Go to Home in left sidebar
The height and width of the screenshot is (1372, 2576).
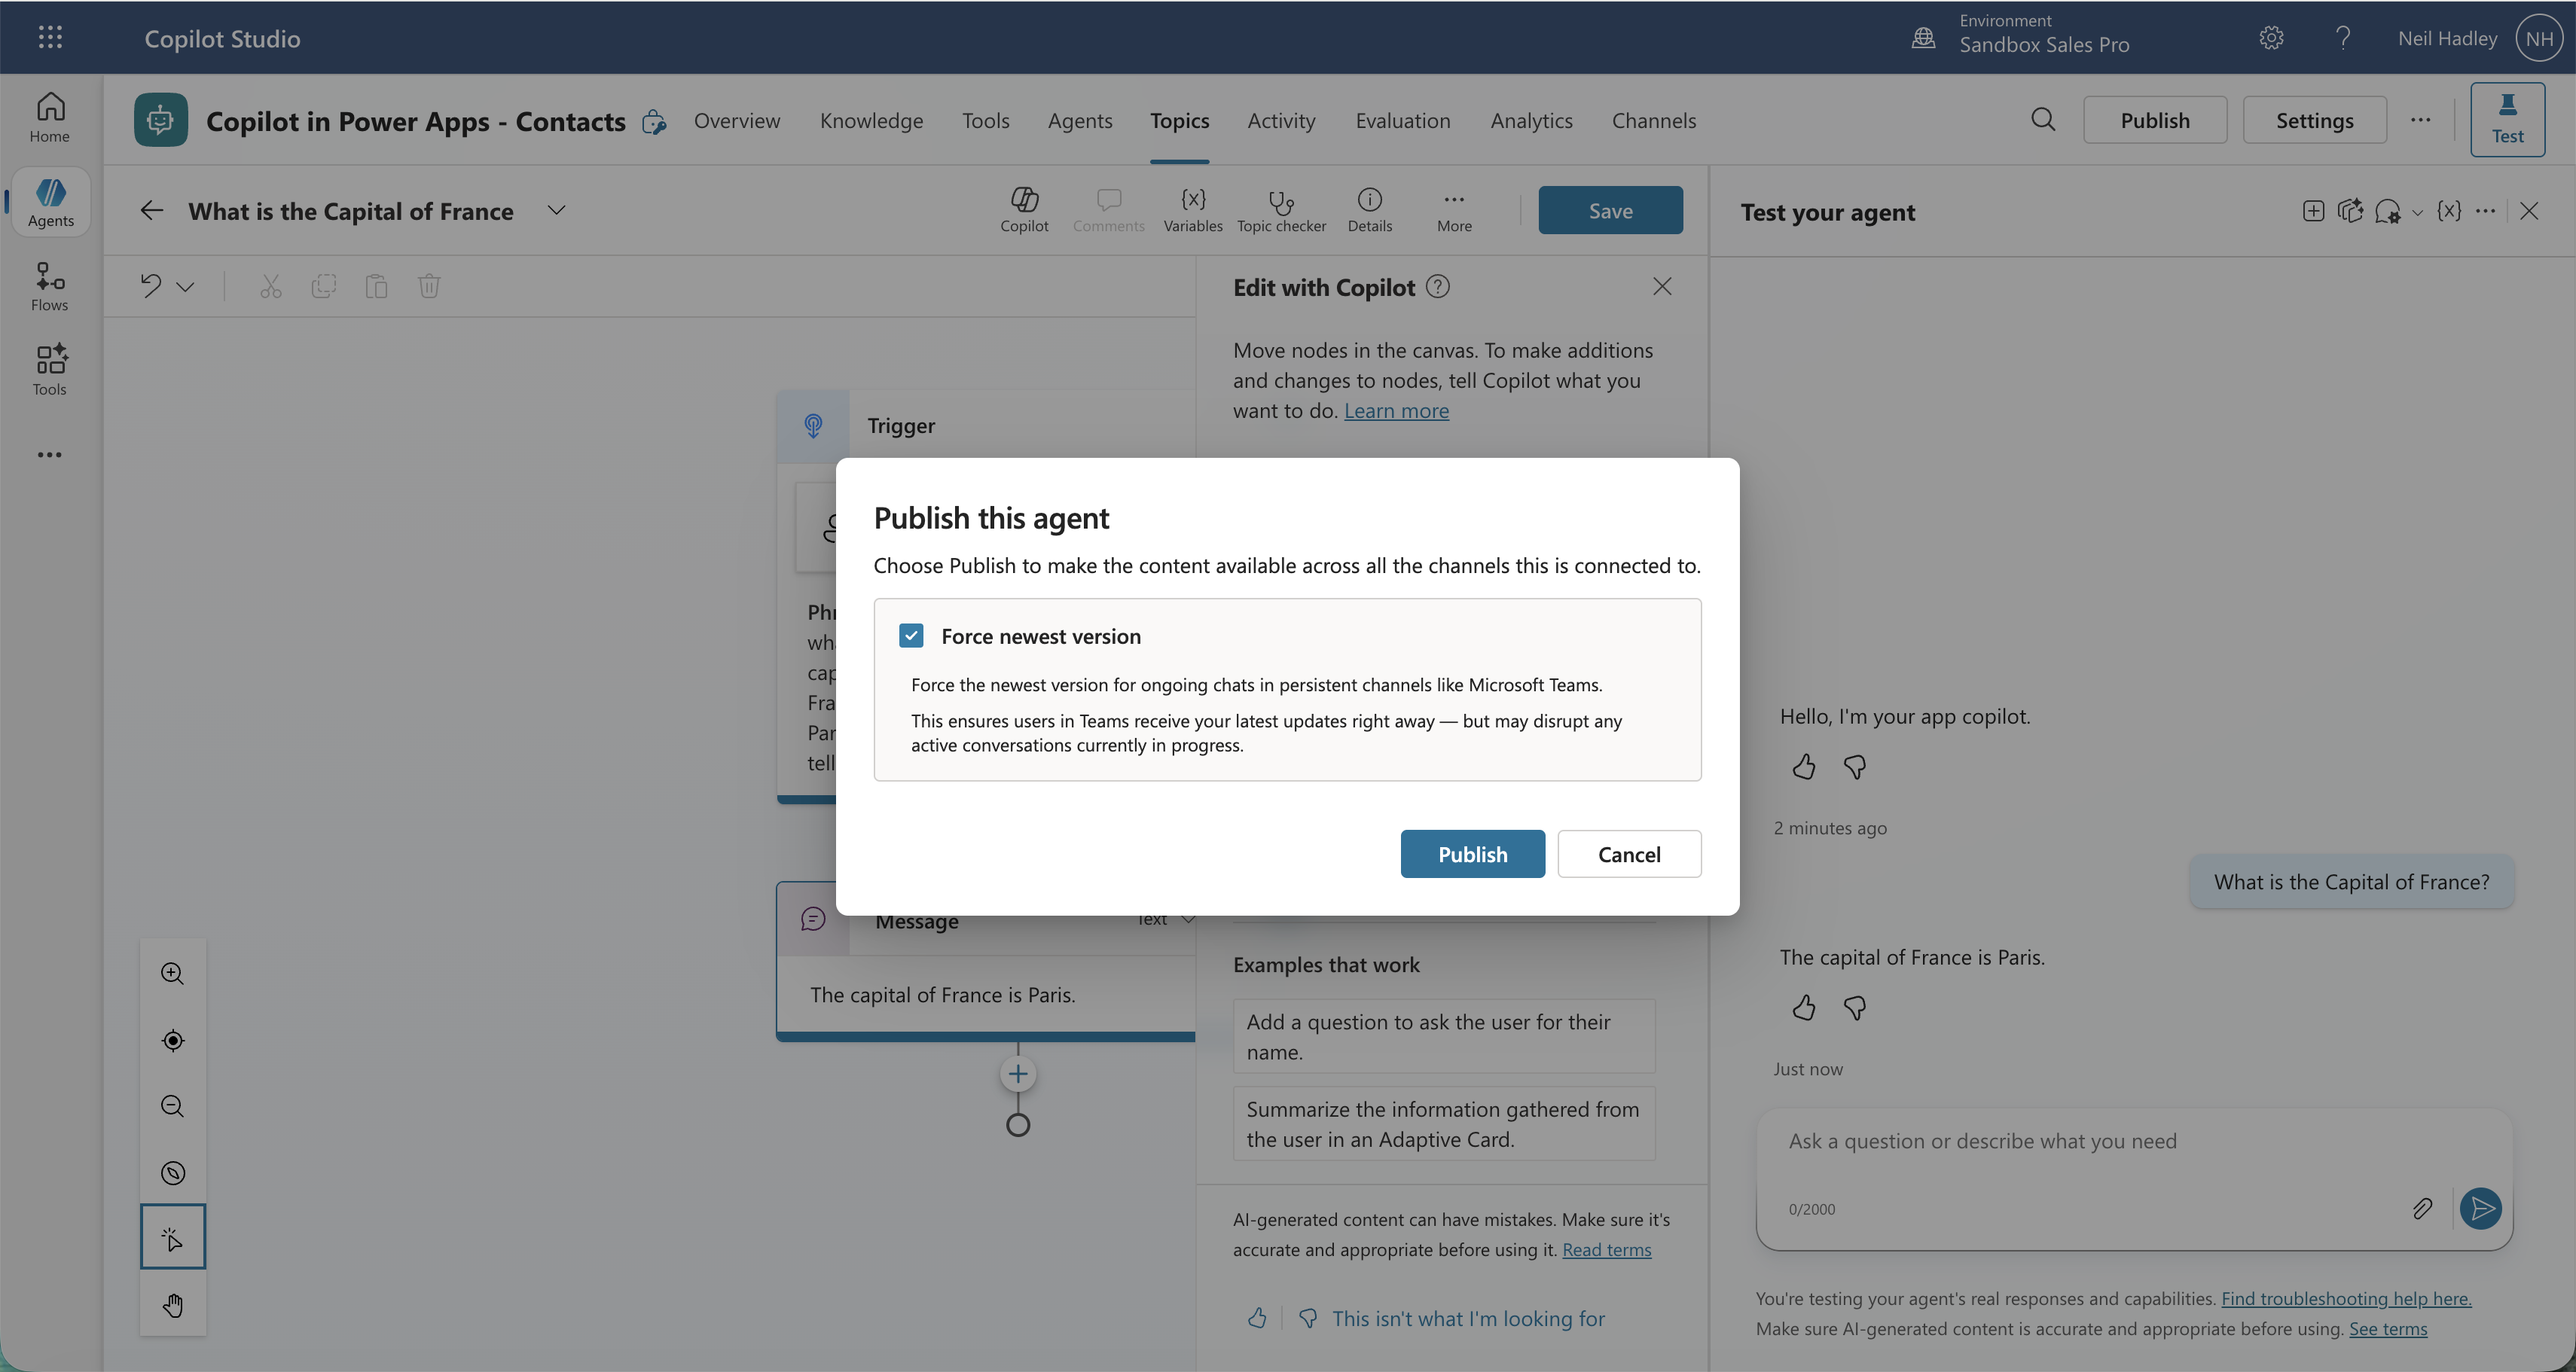coord(50,118)
